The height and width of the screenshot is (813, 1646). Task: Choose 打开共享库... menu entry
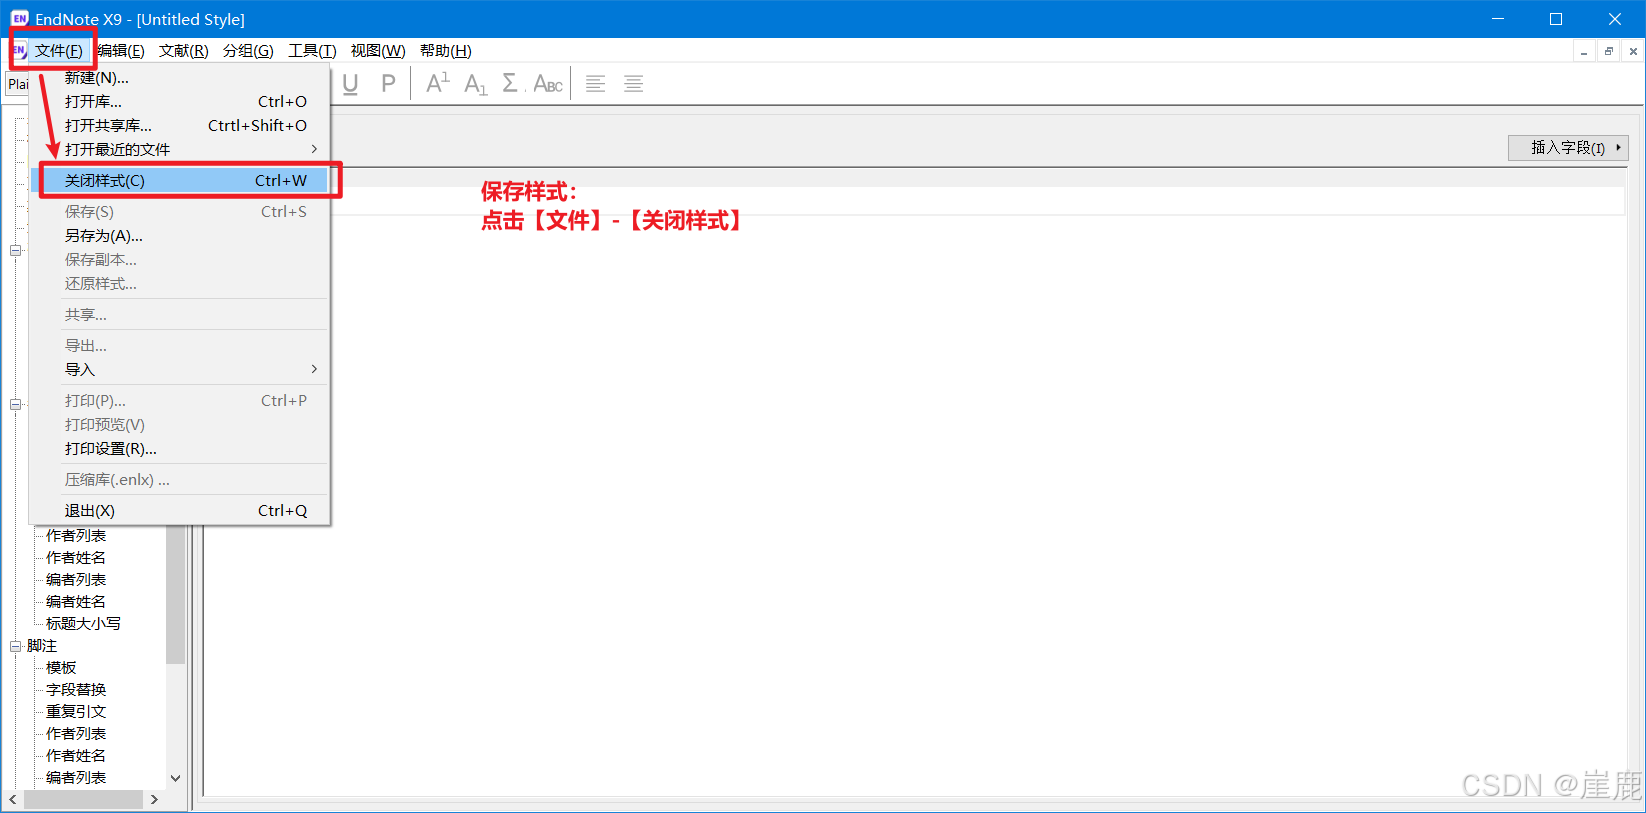click(180, 126)
